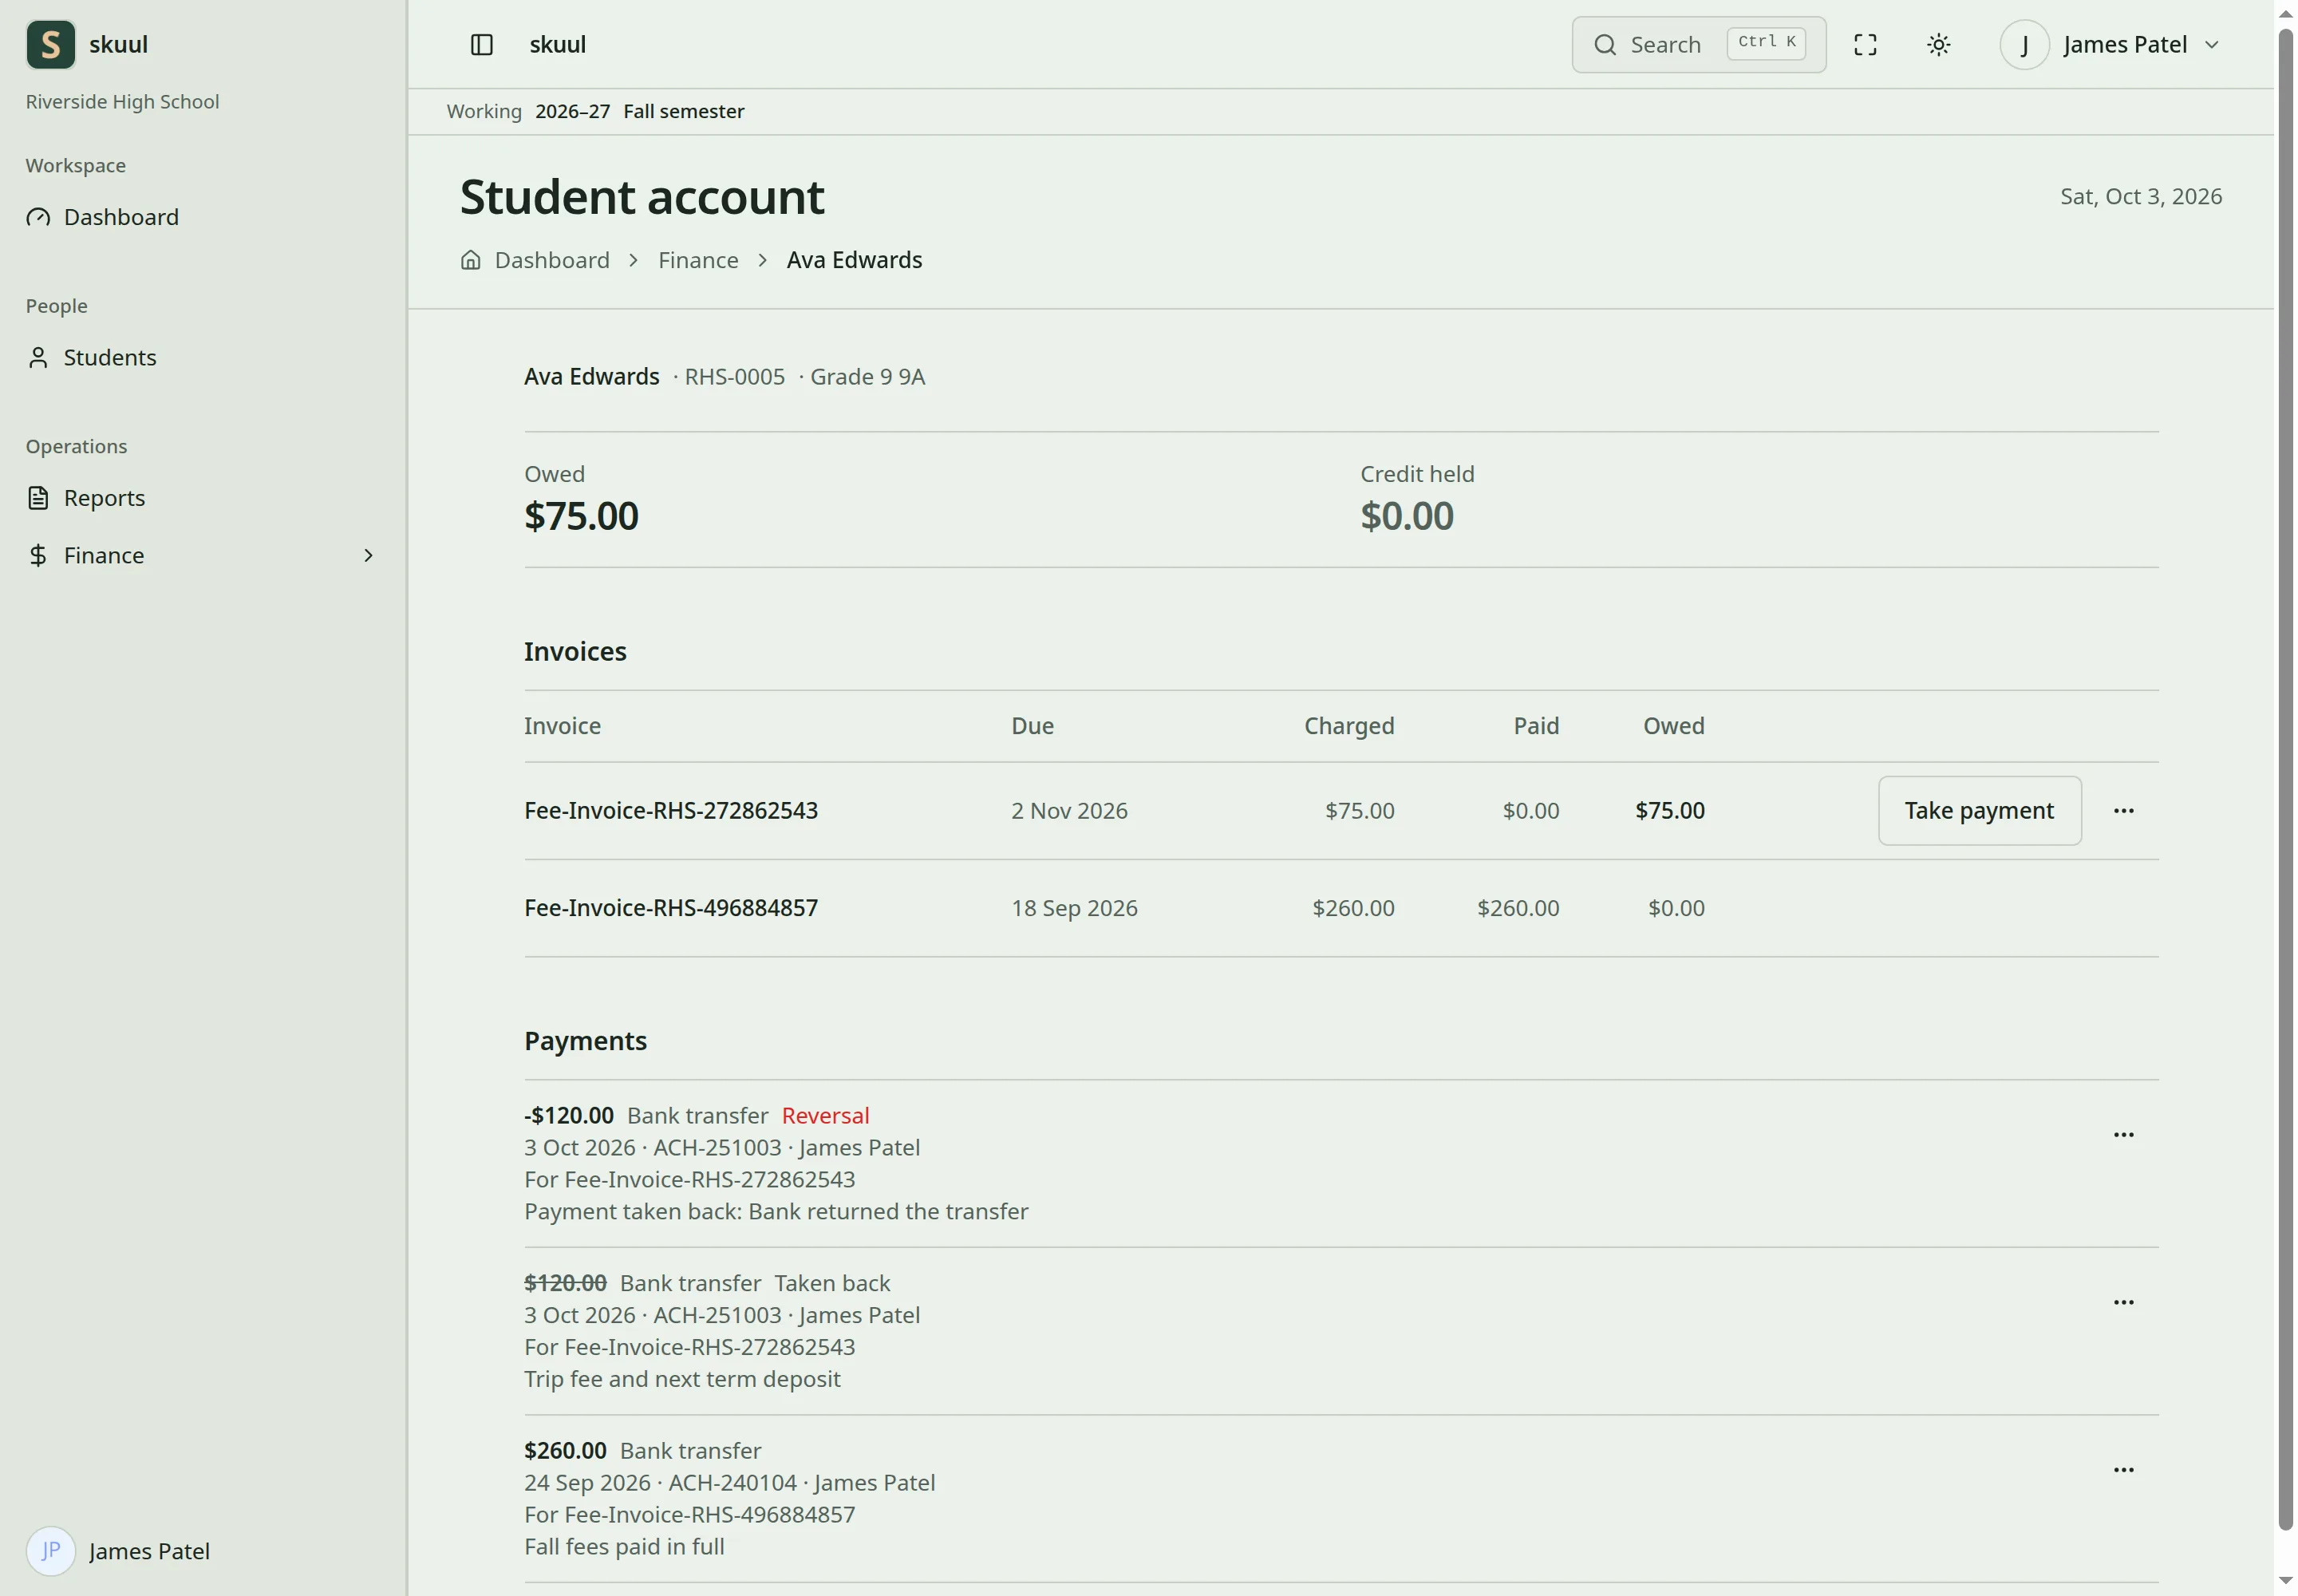Expand the Finance sidebar chevron

[x=367, y=555]
